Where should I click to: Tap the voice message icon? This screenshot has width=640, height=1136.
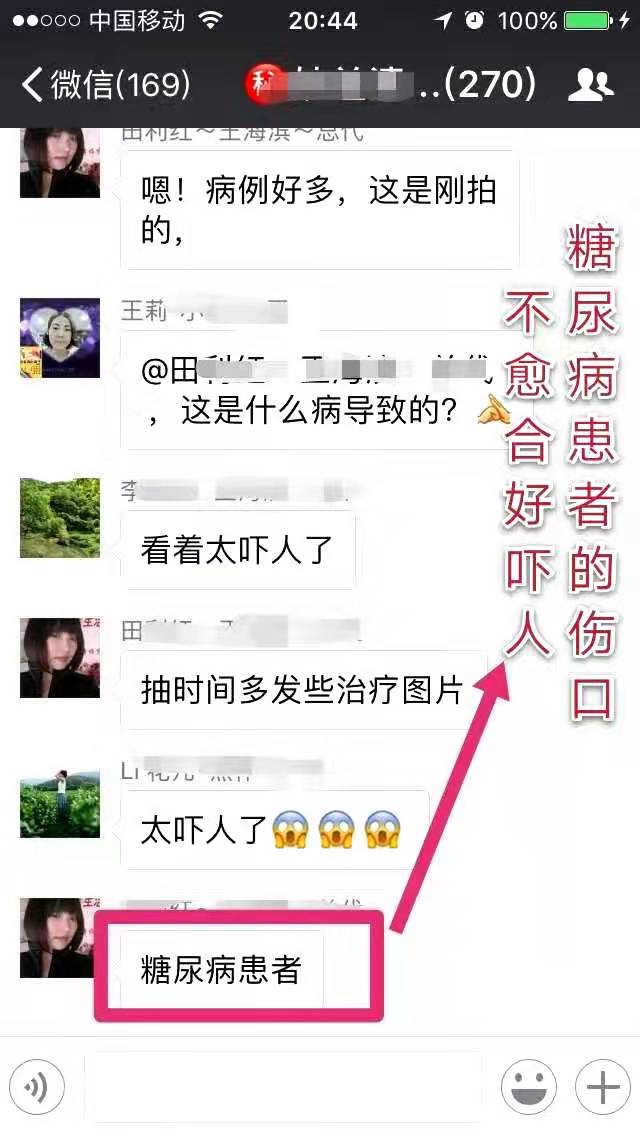pos(38,1086)
